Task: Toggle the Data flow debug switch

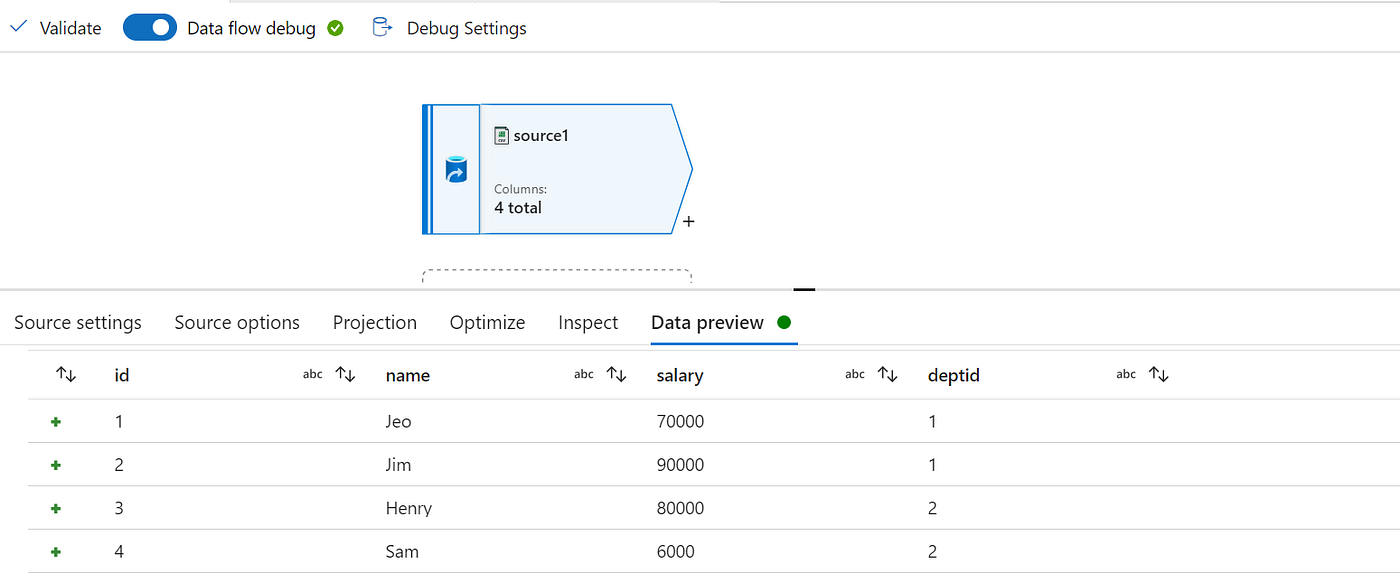Action: click(x=150, y=28)
